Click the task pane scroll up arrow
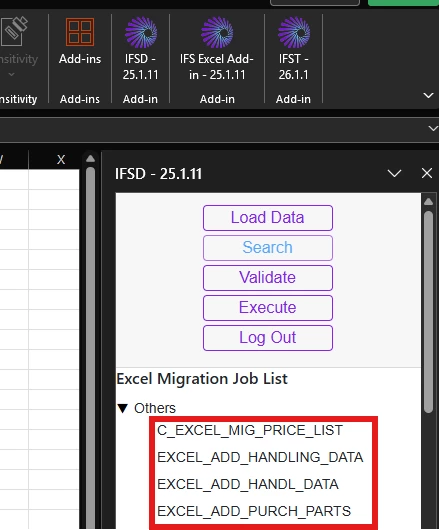This screenshot has height=530, width=439. tap(428, 202)
